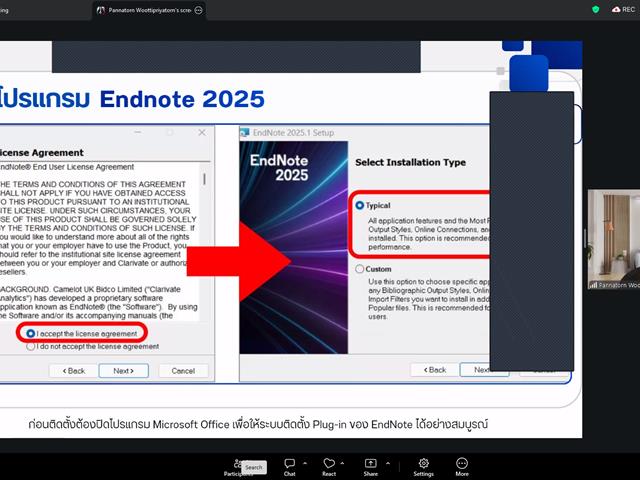
Task: Click the EndNote 2025.1 Setup title icon
Action: coord(244,133)
